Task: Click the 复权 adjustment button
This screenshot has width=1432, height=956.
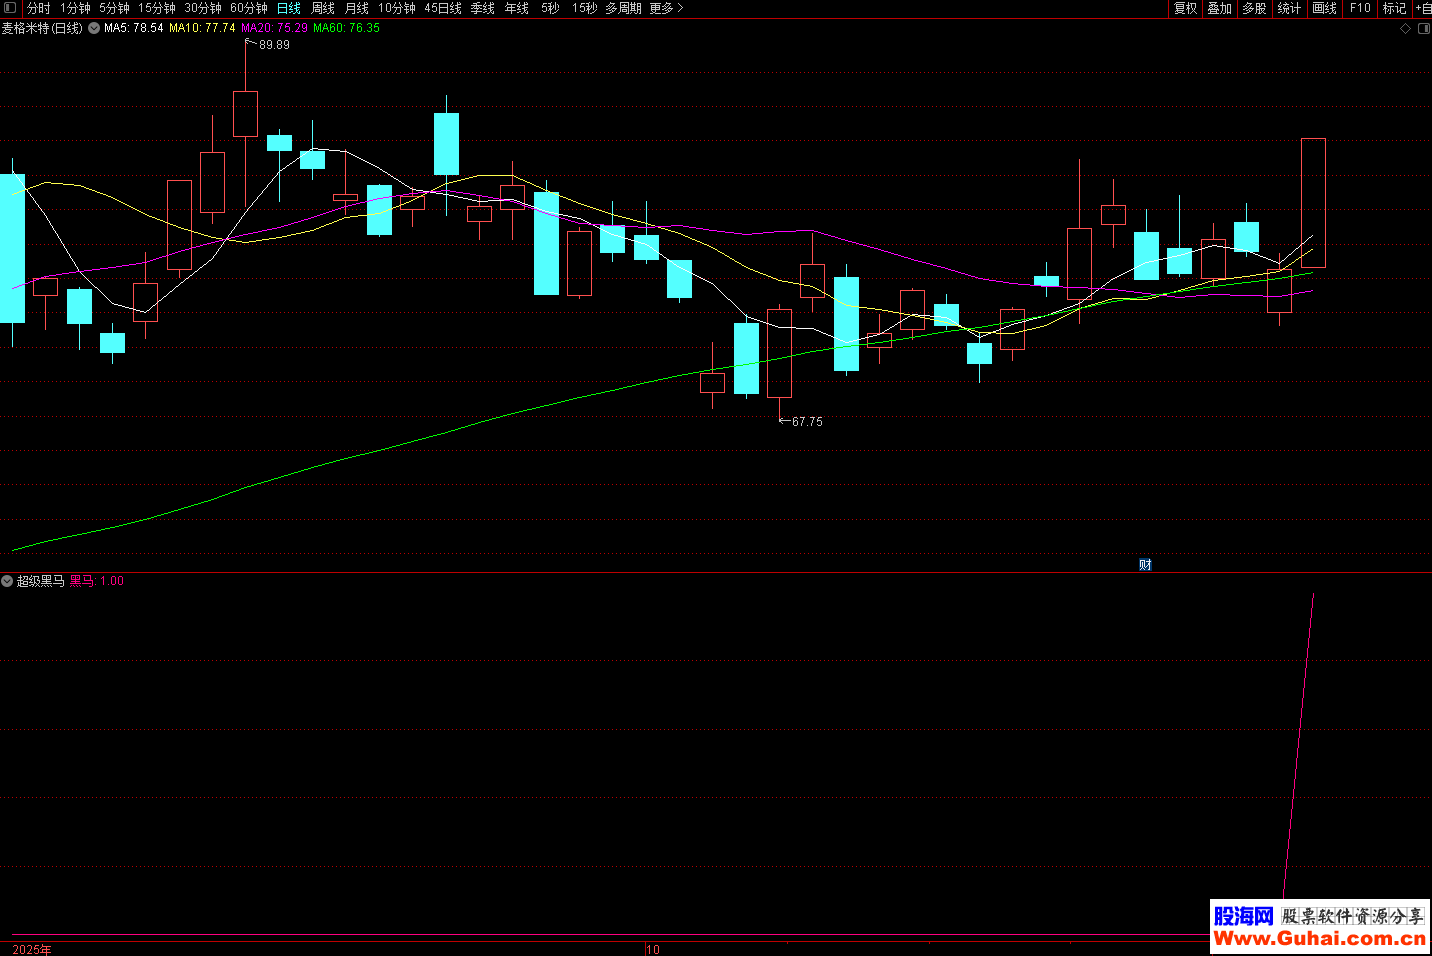Action: click(x=1186, y=8)
